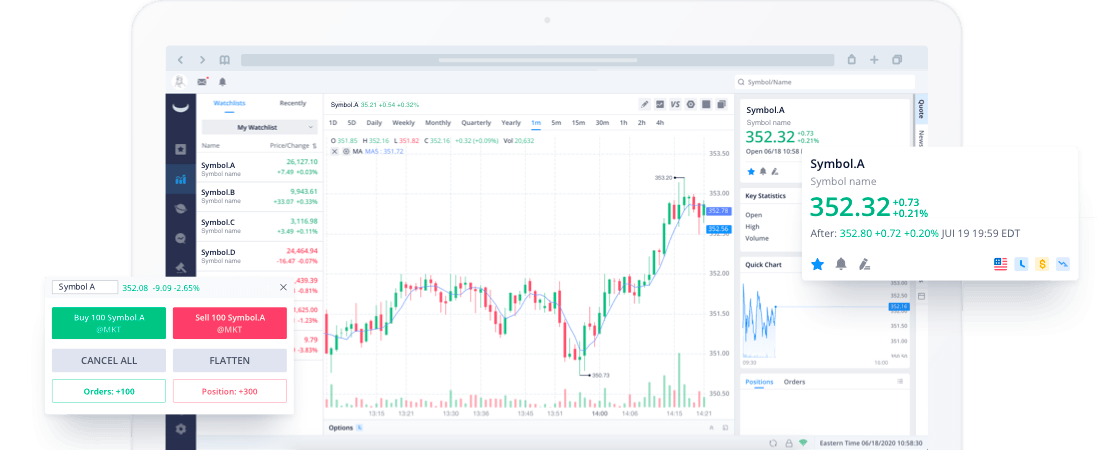Open chart indicators icon in toolbar
The width and height of the screenshot is (1098, 450).
click(660, 104)
